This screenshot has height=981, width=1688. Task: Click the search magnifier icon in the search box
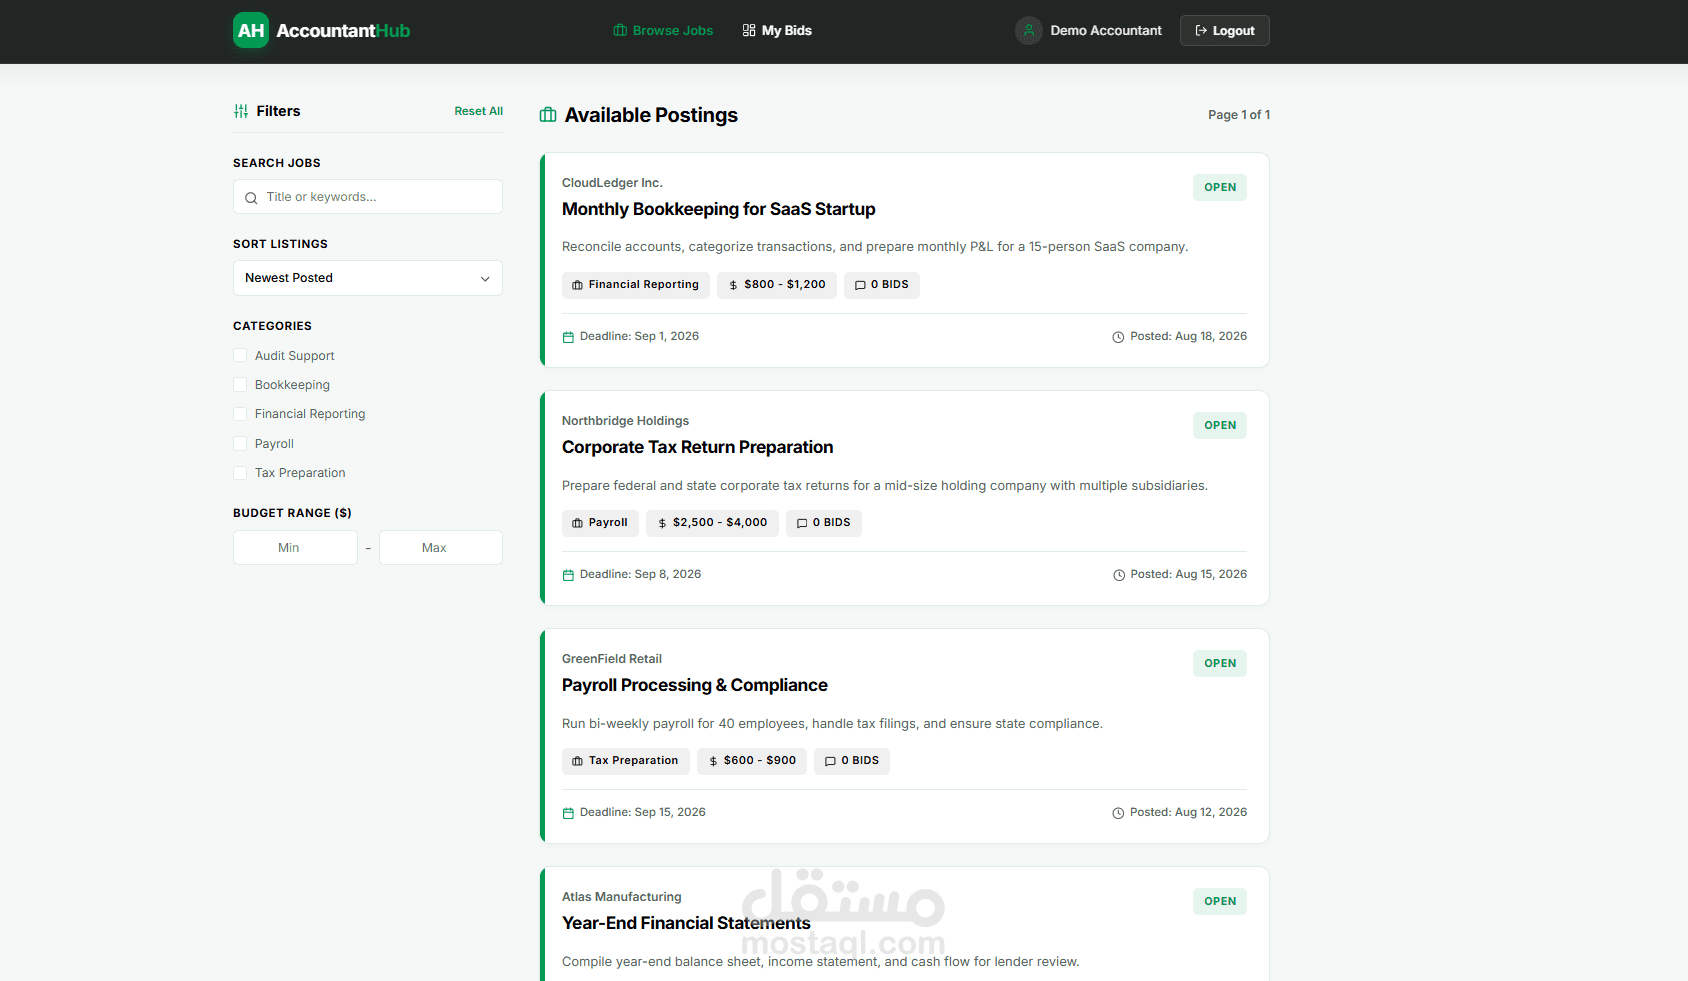(x=252, y=198)
